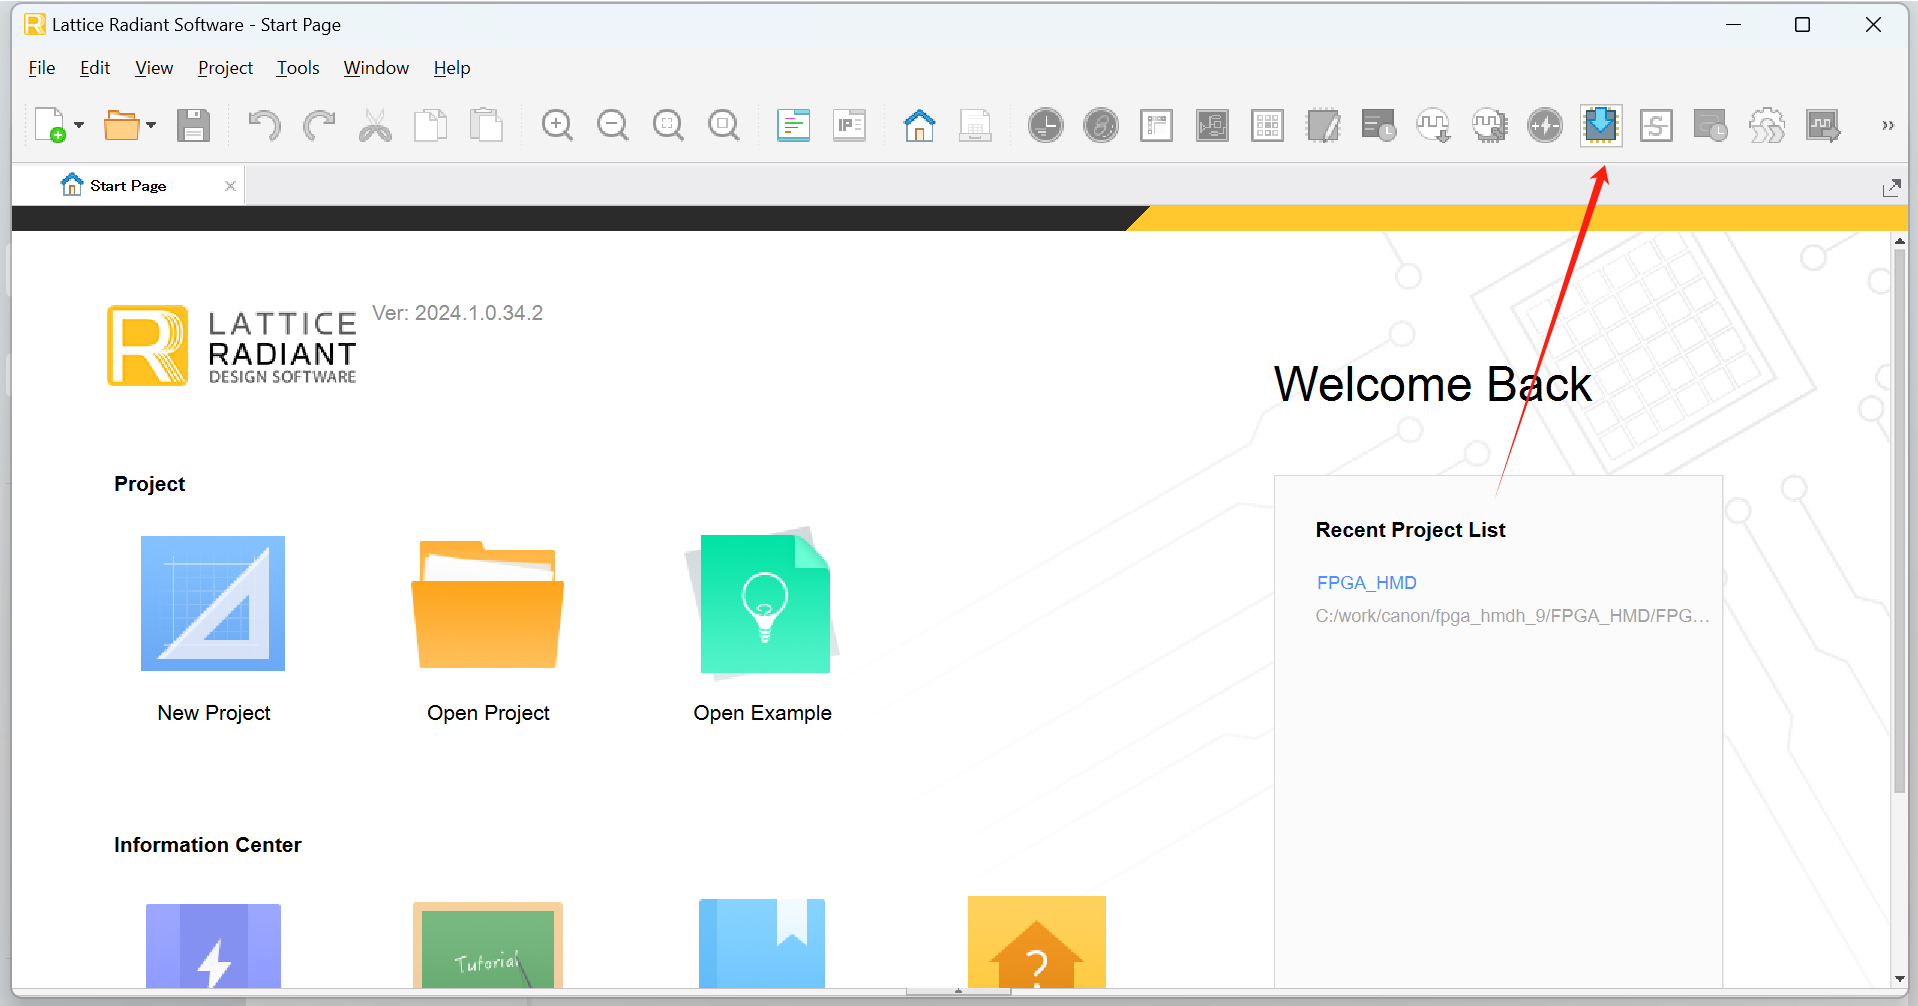Click the Undo arrow icon
The height and width of the screenshot is (1006, 1918).
tap(264, 125)
